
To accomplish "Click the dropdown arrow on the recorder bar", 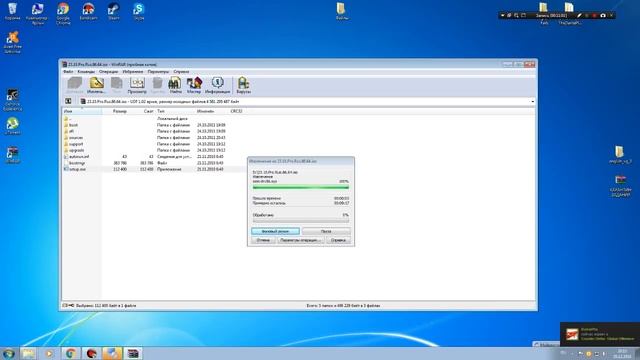I will click(502, 16).
